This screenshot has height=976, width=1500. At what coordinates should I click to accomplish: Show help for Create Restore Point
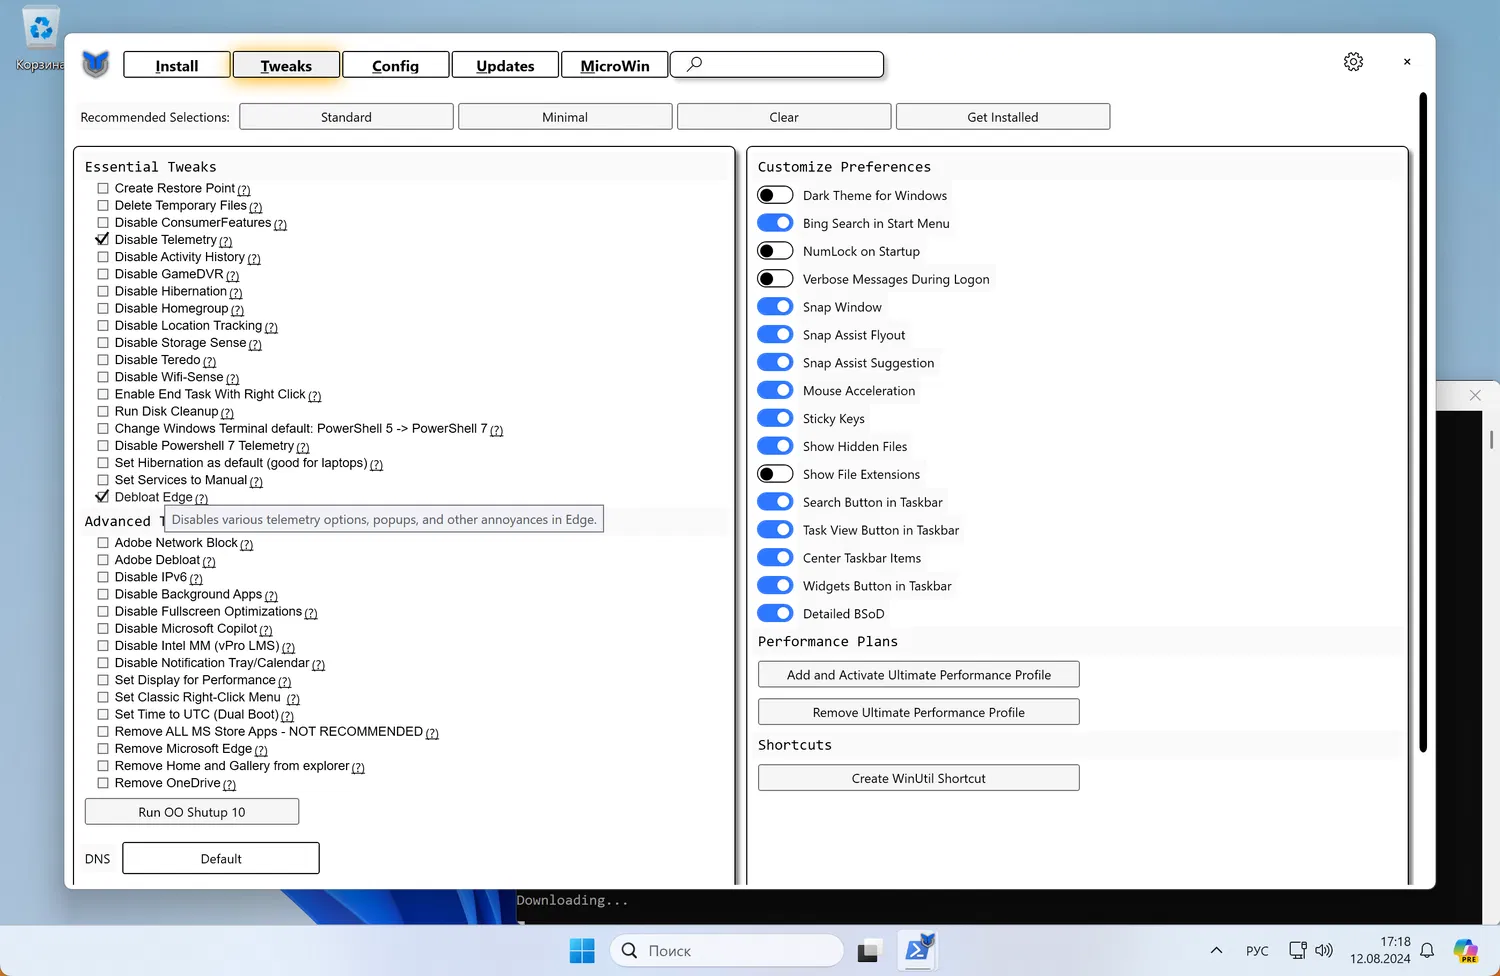[x=244, y=190]
